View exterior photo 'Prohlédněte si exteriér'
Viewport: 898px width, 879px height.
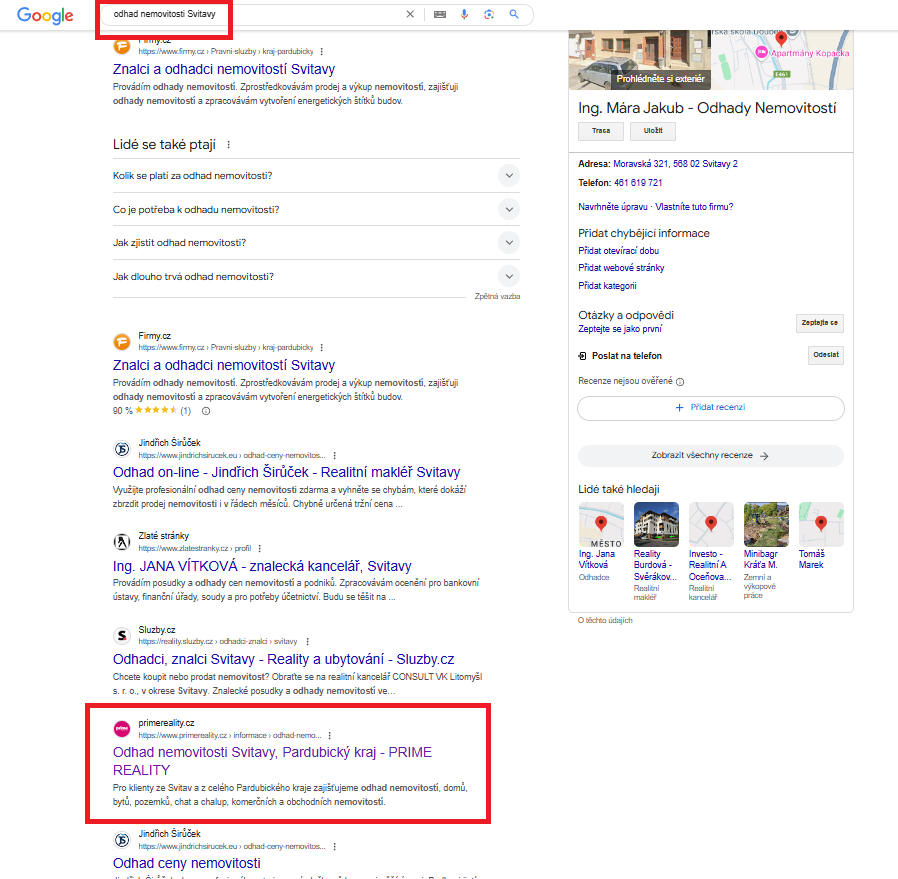640,60
